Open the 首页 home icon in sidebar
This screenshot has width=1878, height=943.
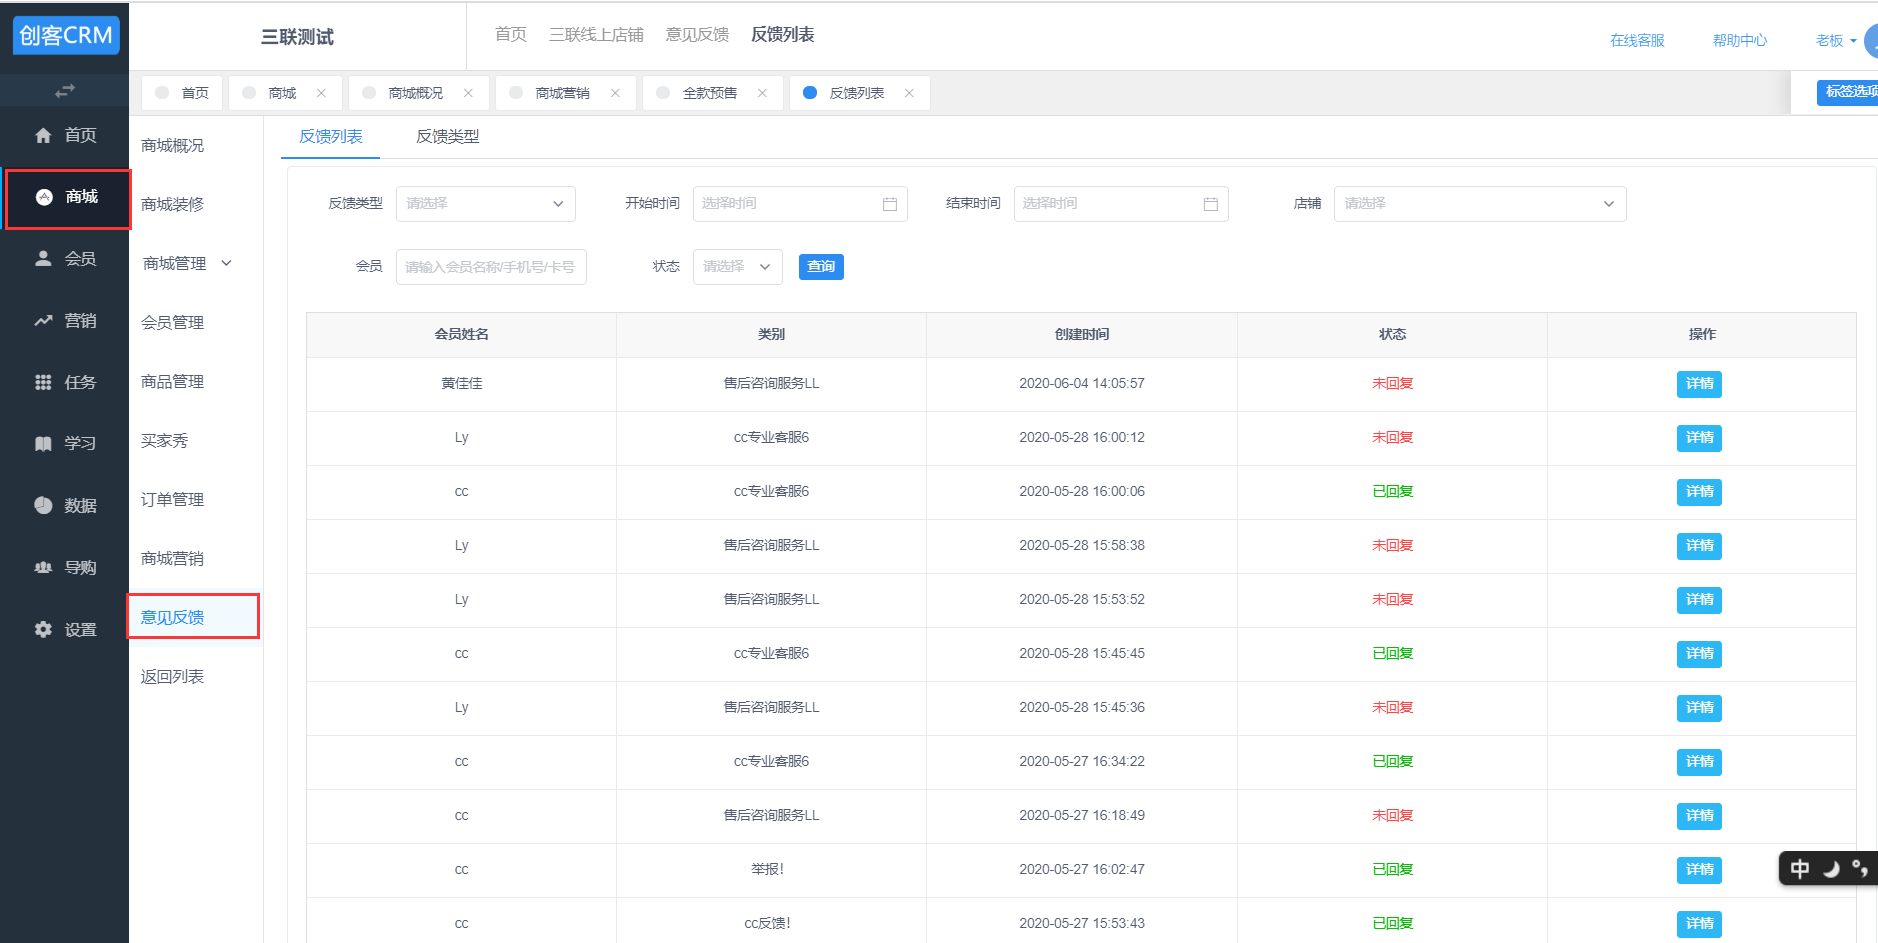pyautogui.click(x=43, y=136)
